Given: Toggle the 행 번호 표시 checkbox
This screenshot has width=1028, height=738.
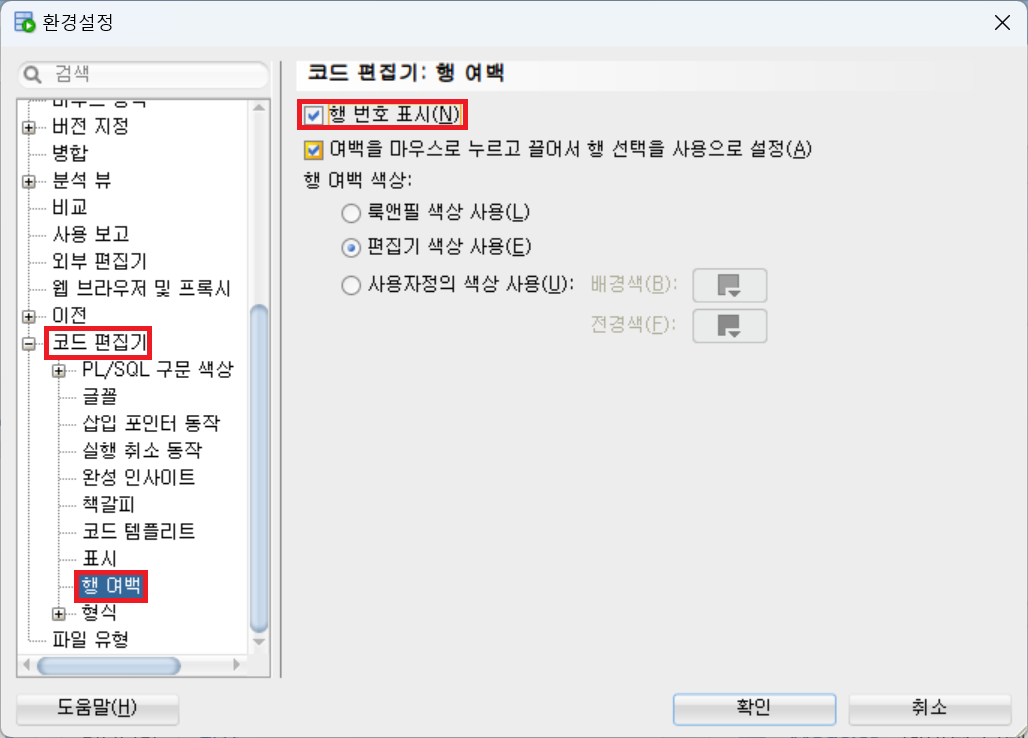Looking at the screenshot, I should pyautogui.click(x=313, y=115).
